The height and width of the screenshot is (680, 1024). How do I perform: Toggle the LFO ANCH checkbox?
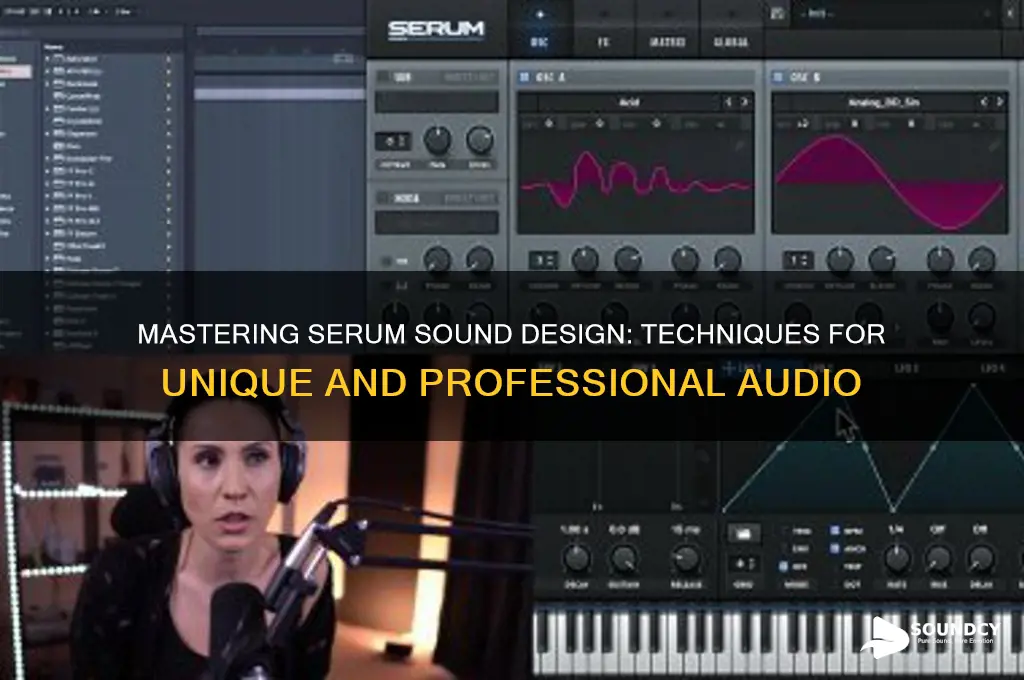[x=835, y=549]
